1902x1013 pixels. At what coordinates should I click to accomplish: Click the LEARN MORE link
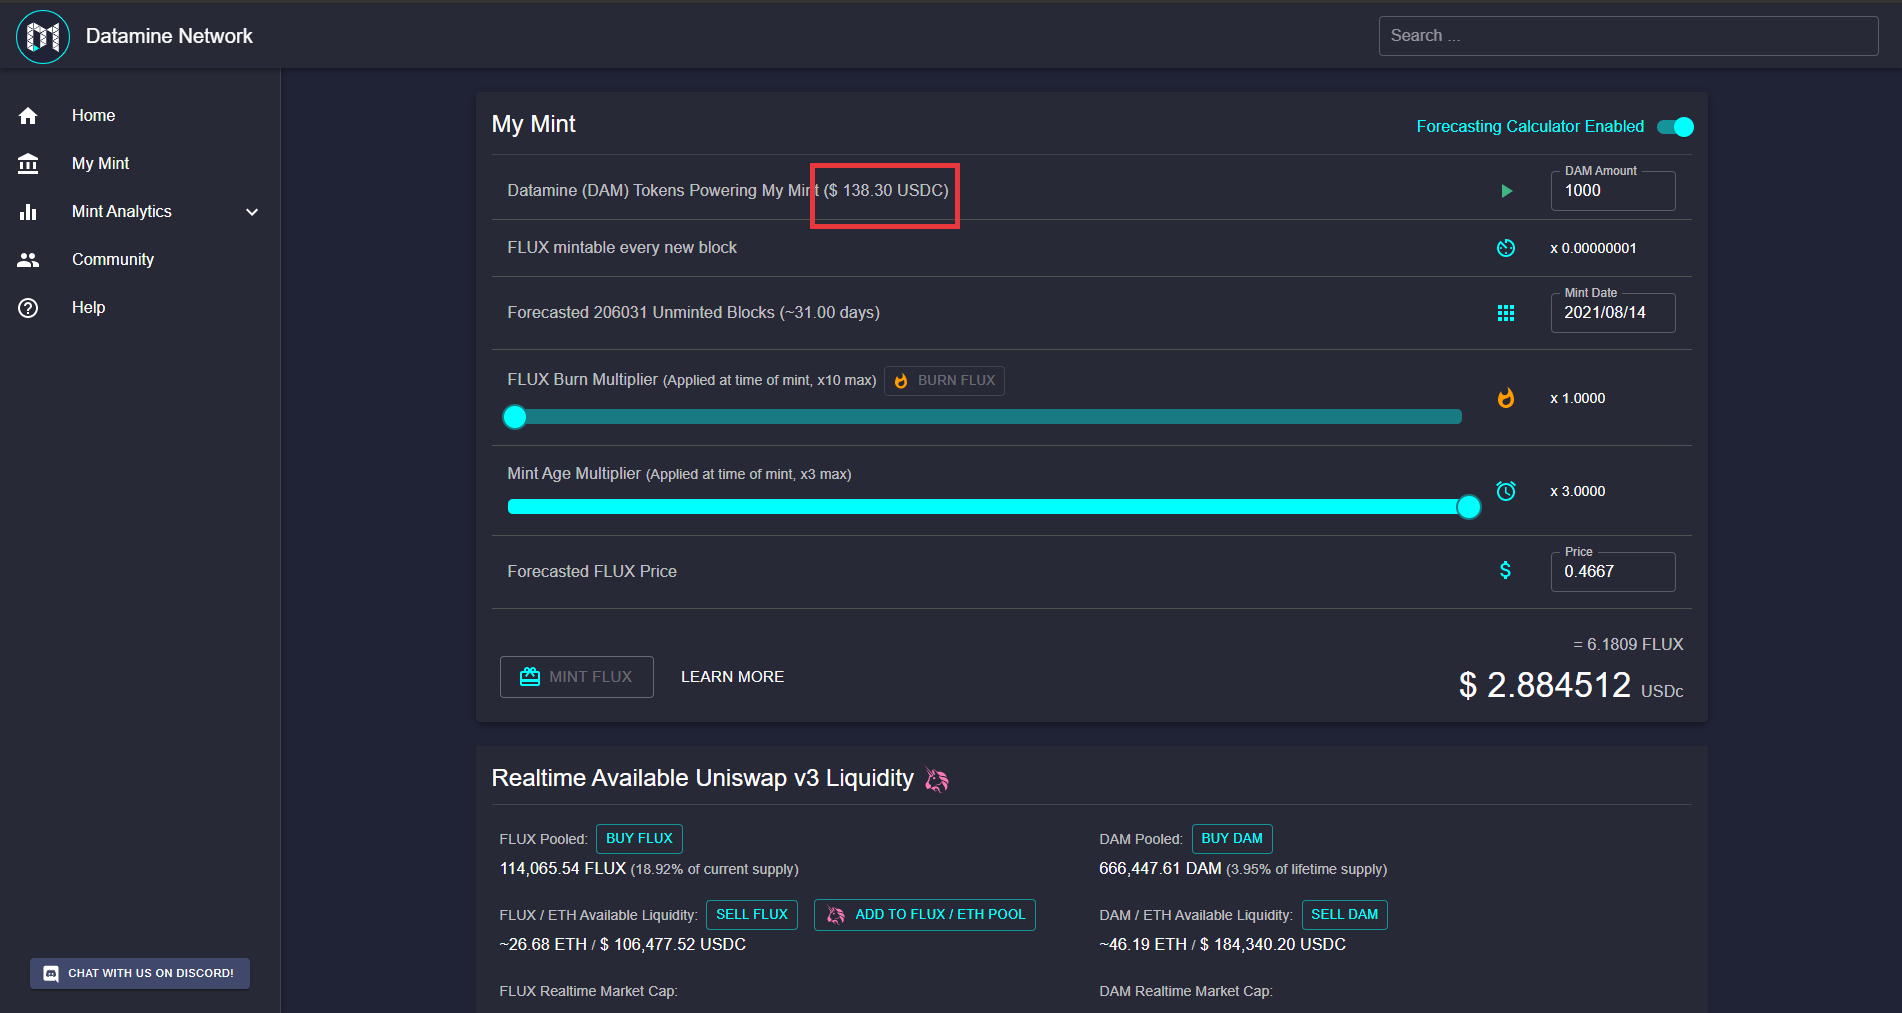point(732,677)
